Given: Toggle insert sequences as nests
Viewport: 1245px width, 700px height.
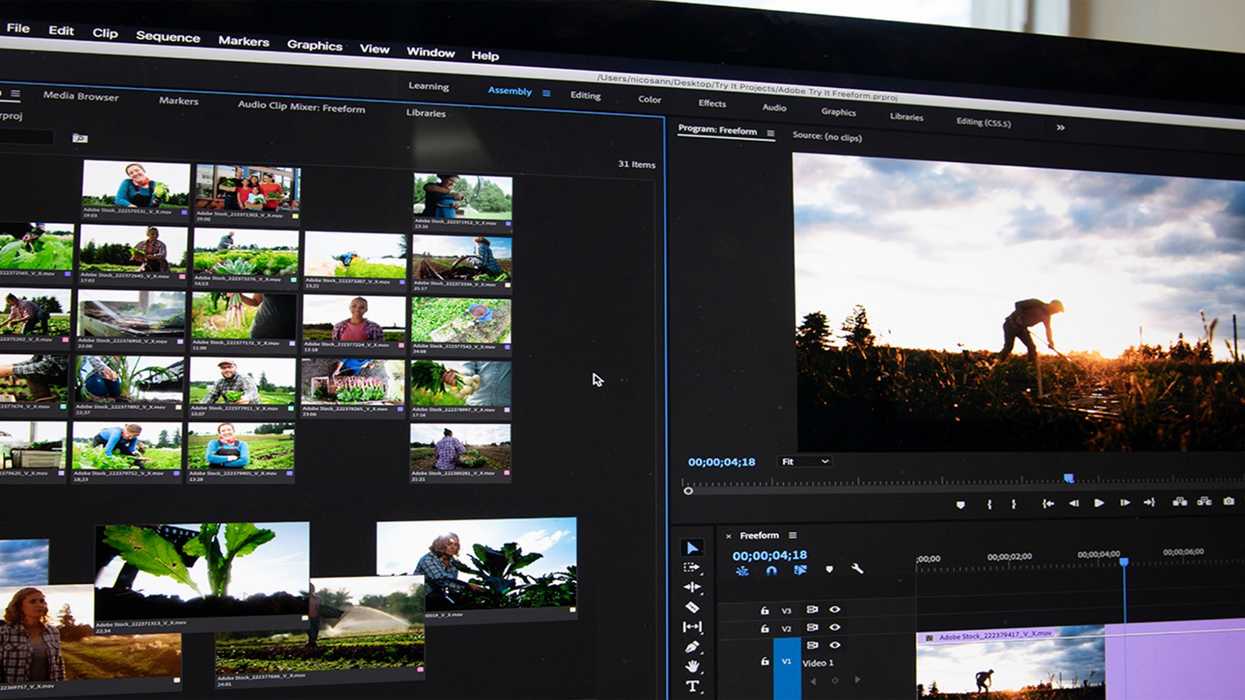Looking at the screenshot, I should [742, 570].
